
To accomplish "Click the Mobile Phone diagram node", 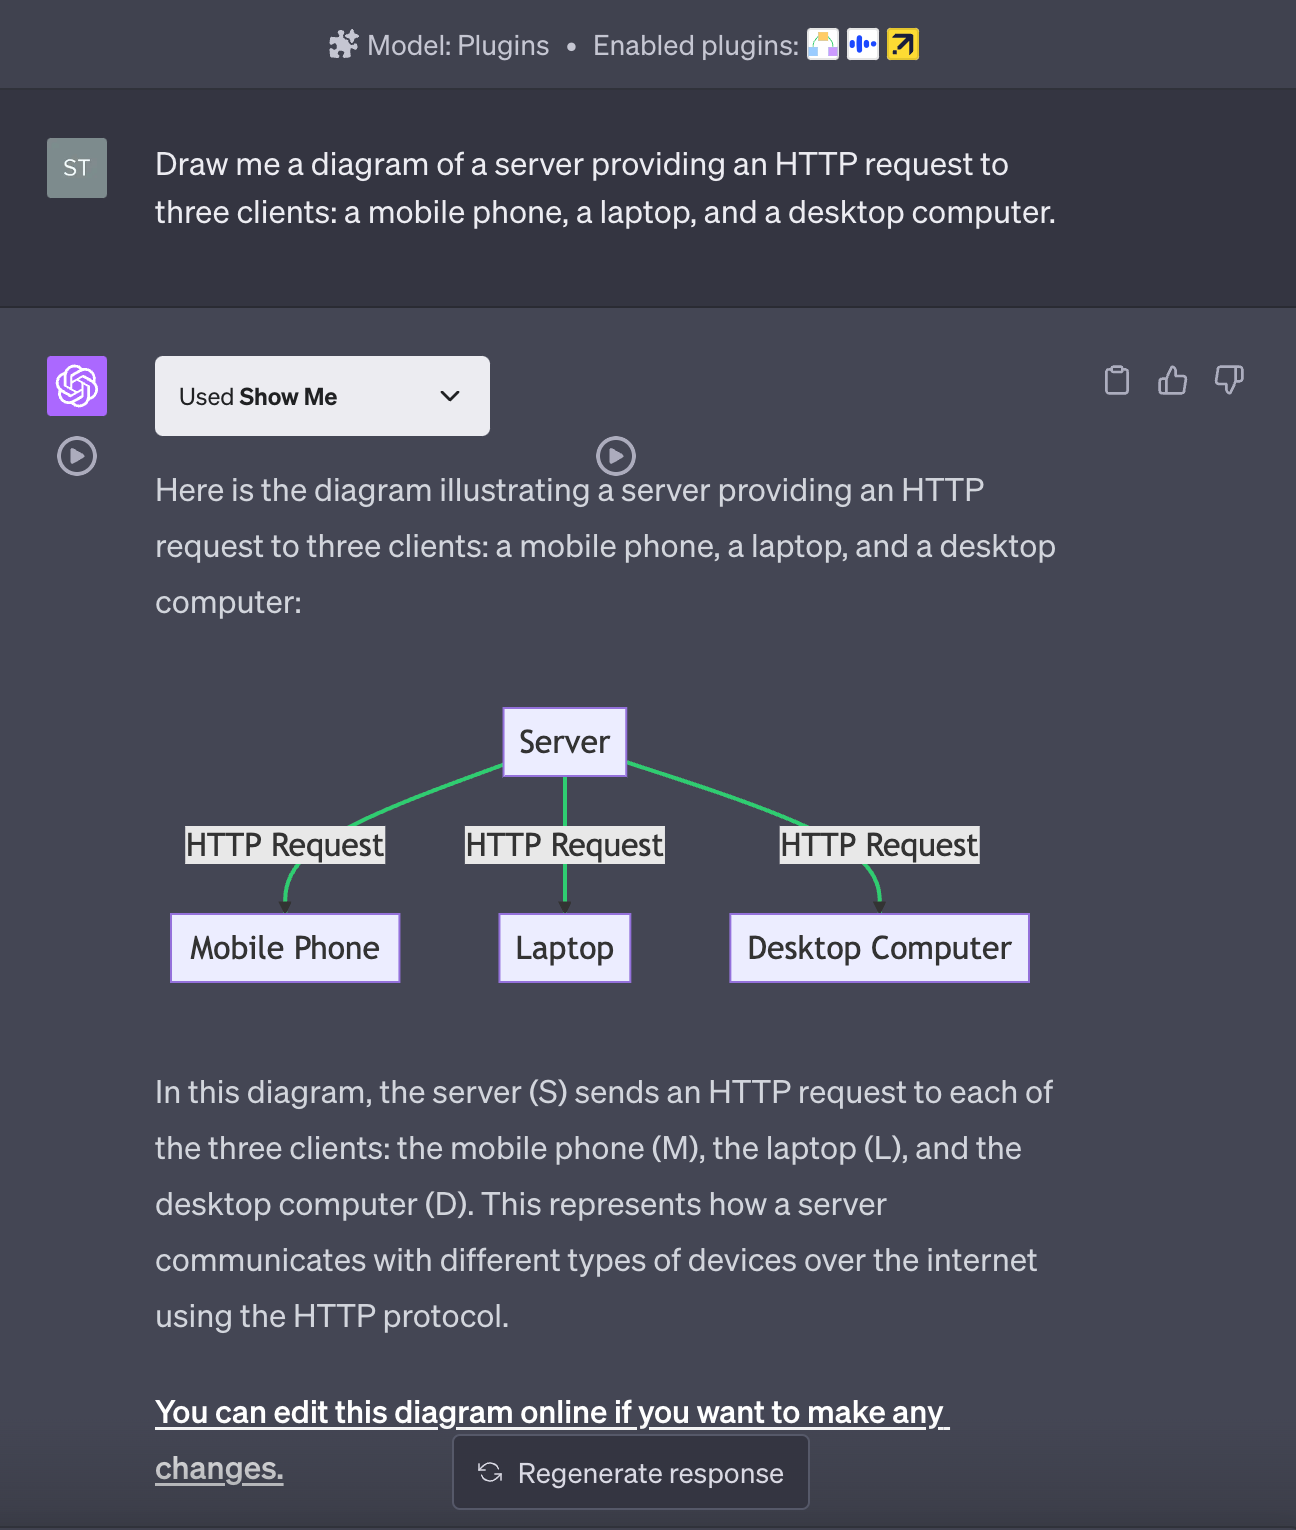I will point(285,948).
